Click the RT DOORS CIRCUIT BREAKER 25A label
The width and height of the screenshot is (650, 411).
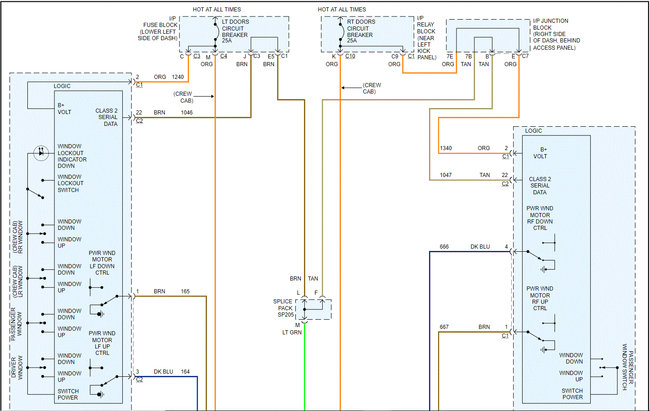tap(361, 32)
